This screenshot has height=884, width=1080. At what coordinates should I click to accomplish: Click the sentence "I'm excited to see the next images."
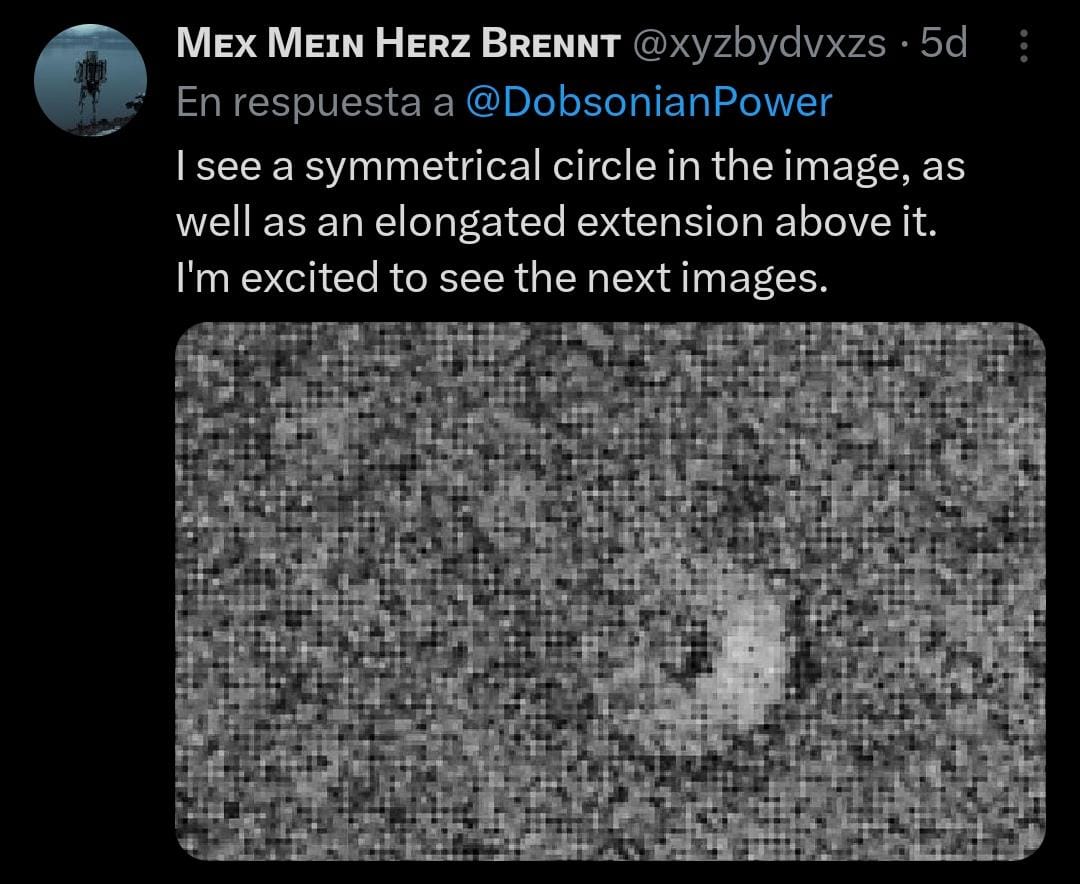coord(502,278)
